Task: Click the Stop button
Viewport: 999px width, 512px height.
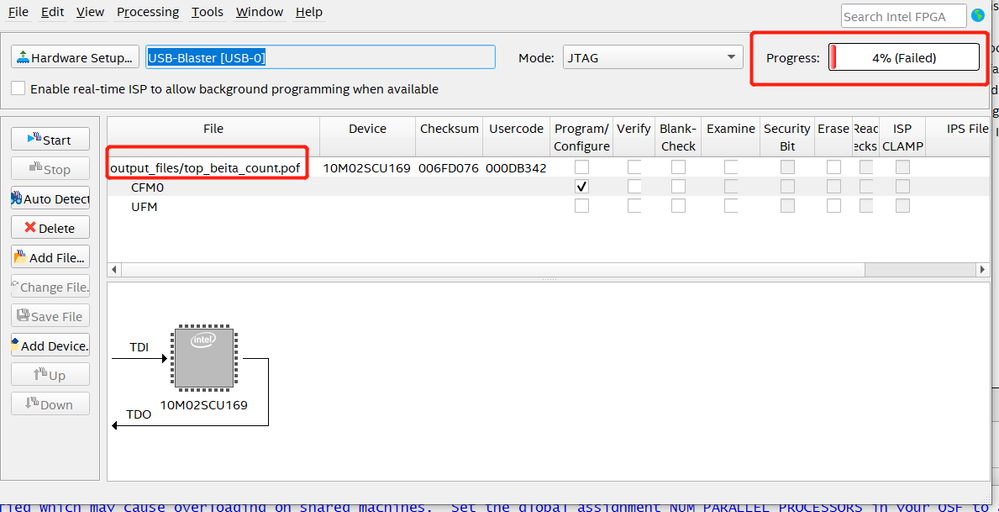Action: (50, 169)
